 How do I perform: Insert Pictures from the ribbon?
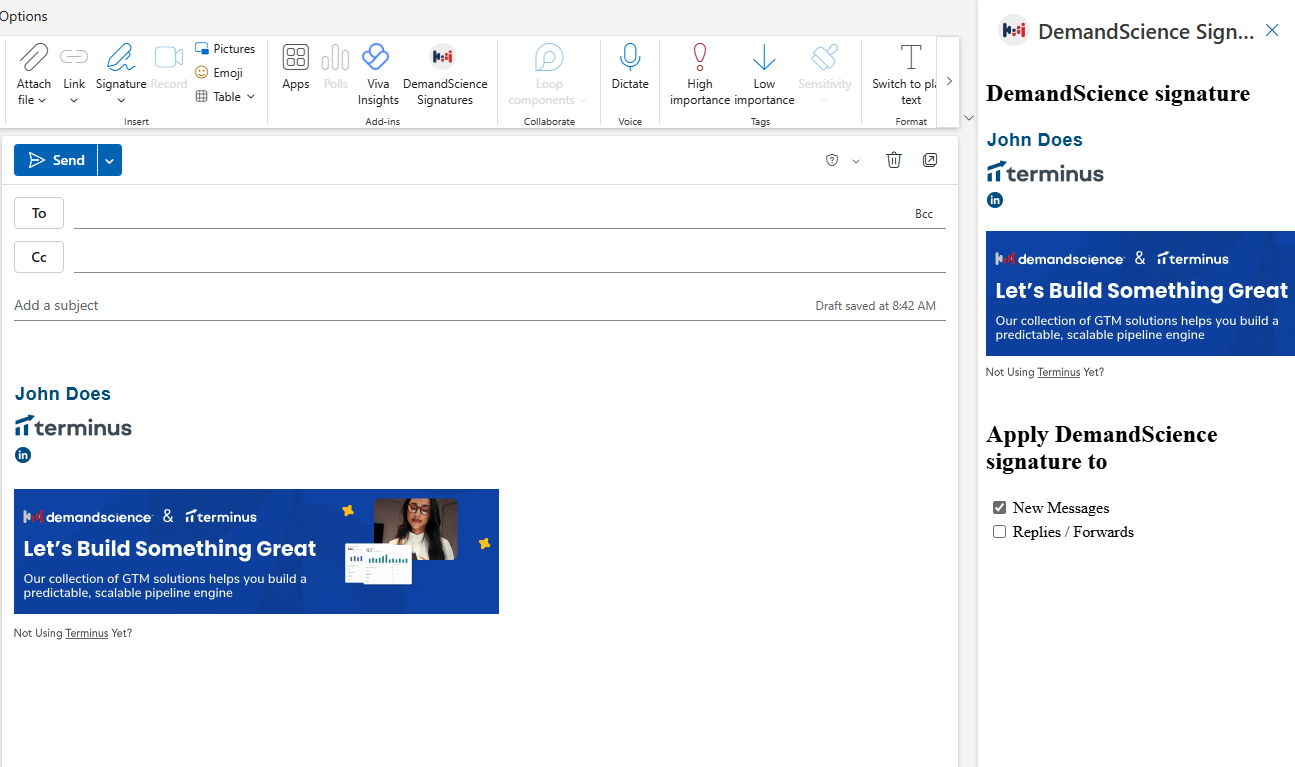pos(225,48)
